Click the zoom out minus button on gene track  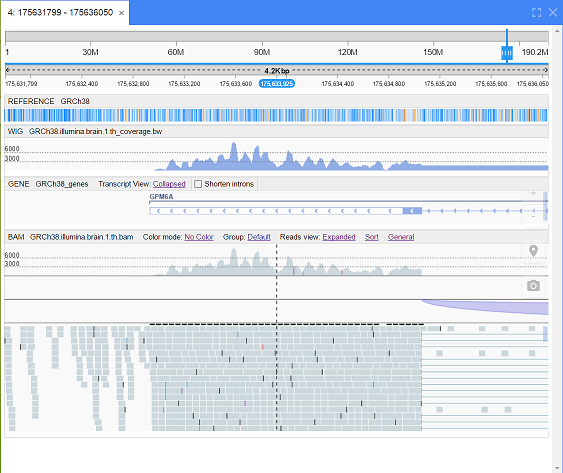pyautogui.click(x=533, y=217)
